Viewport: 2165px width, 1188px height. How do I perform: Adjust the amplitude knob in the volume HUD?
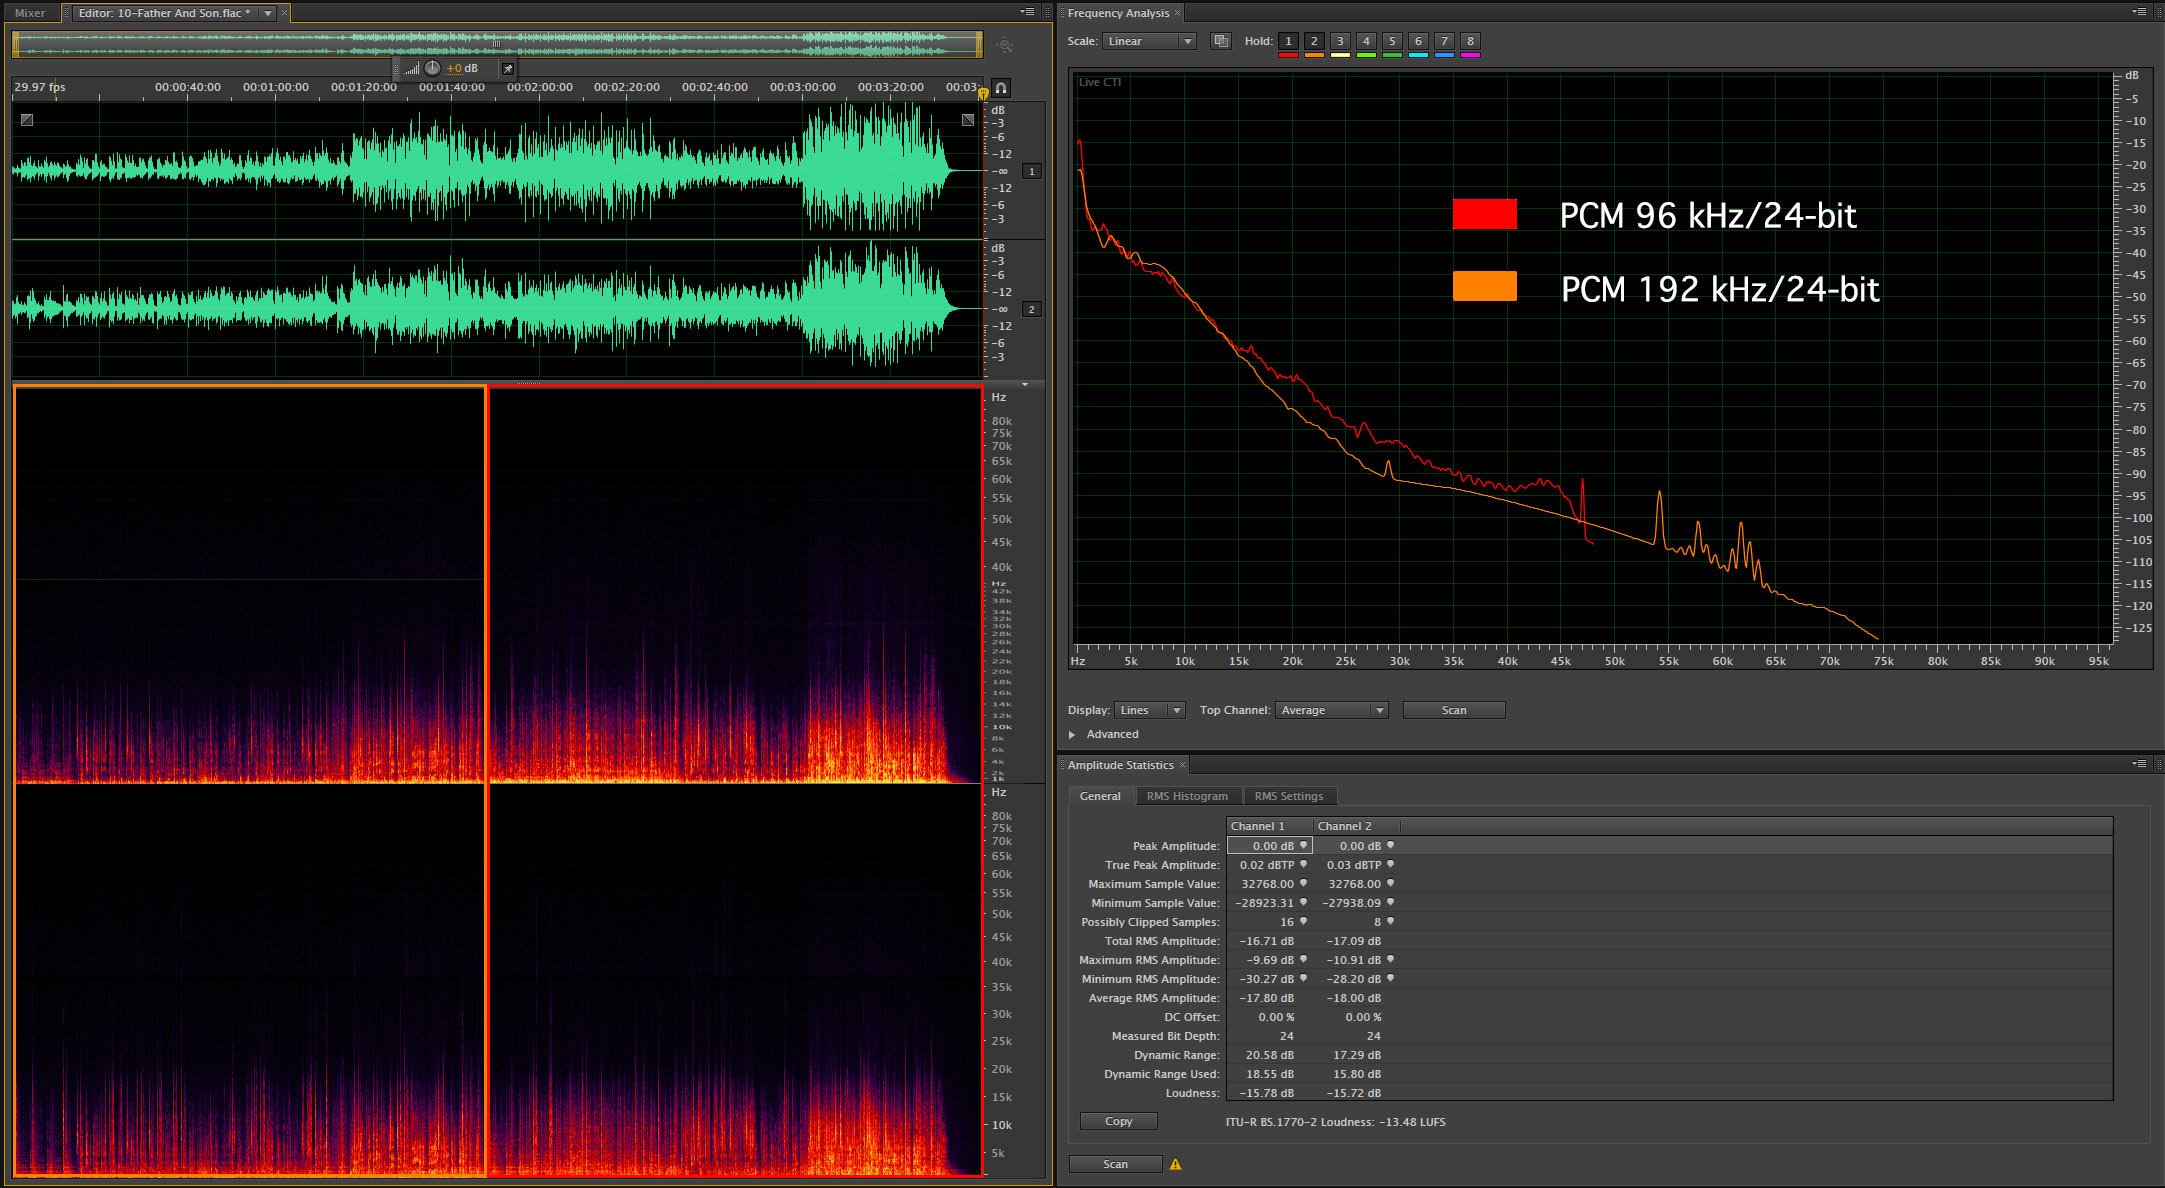click(x=432, y=68)
